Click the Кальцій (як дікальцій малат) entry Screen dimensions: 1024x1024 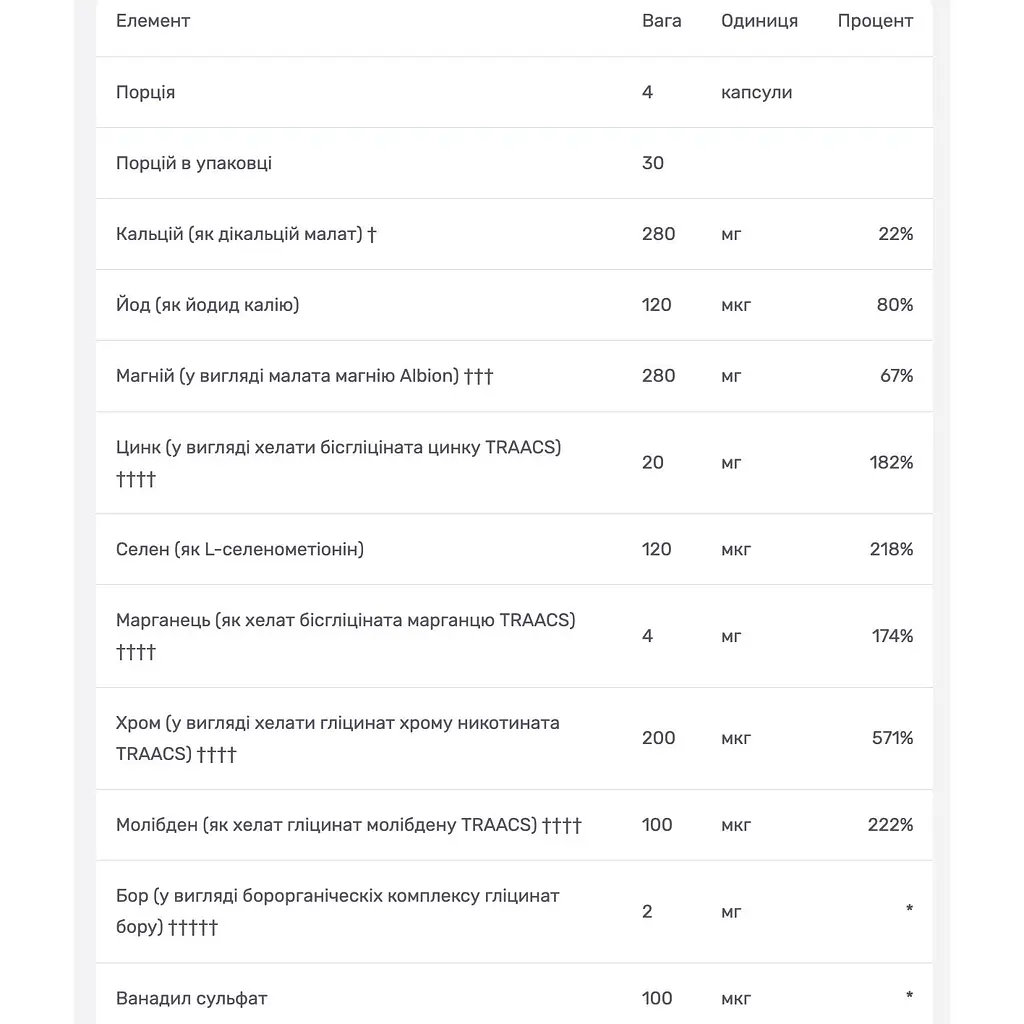(246, 234)
